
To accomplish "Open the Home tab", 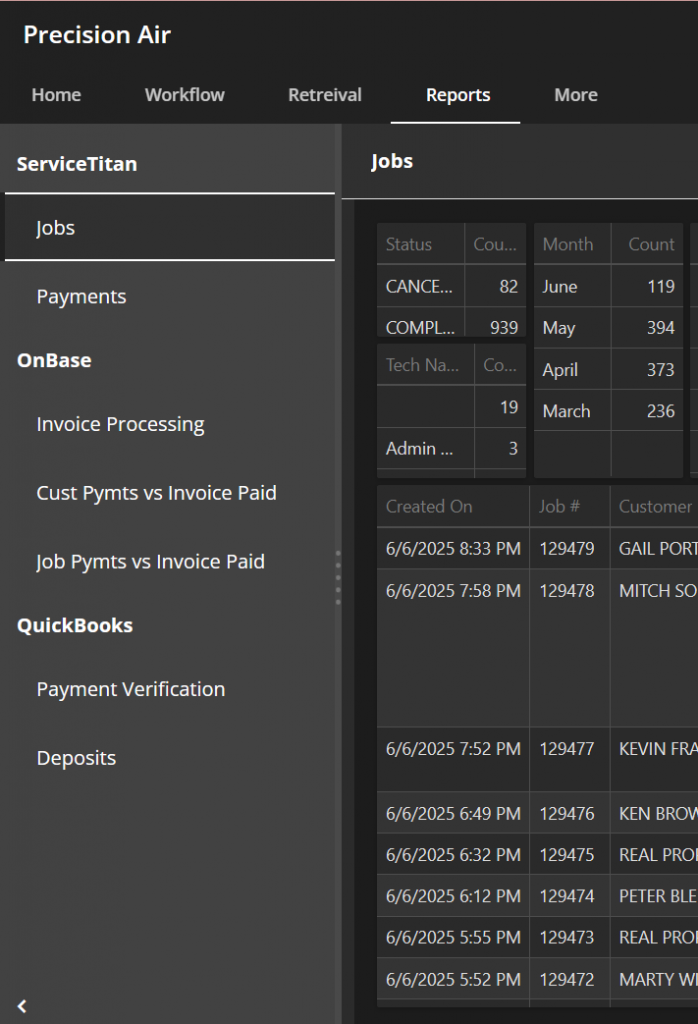I will point(56,95).
